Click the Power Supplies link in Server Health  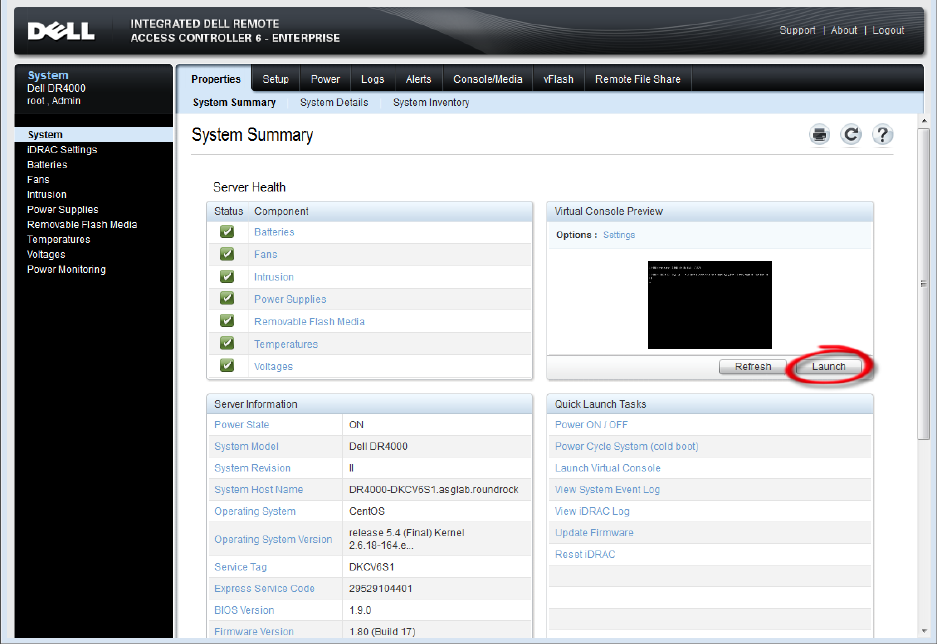coord(290,299)
